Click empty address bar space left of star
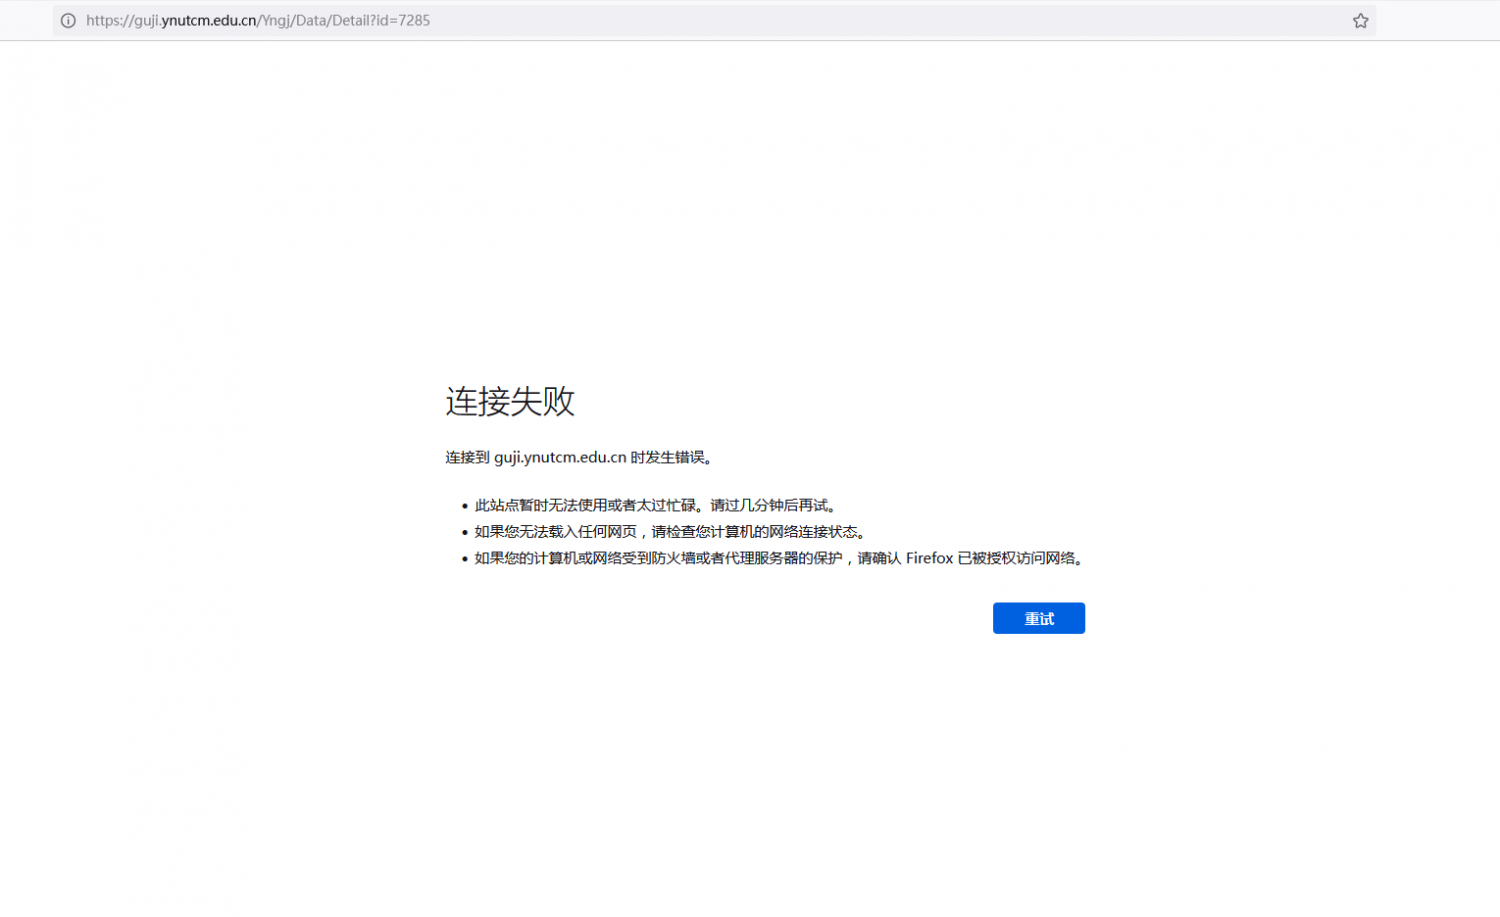The image size is (1500, 917). click(x=900, y=20)
